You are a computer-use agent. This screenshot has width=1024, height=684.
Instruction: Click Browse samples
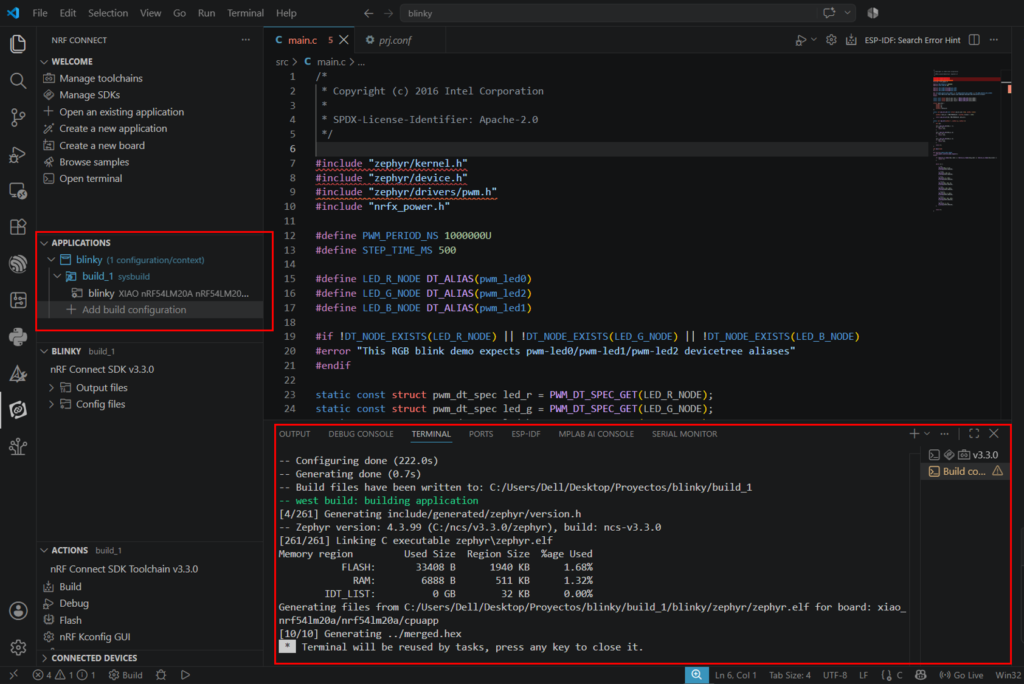(x=93, y=162)
